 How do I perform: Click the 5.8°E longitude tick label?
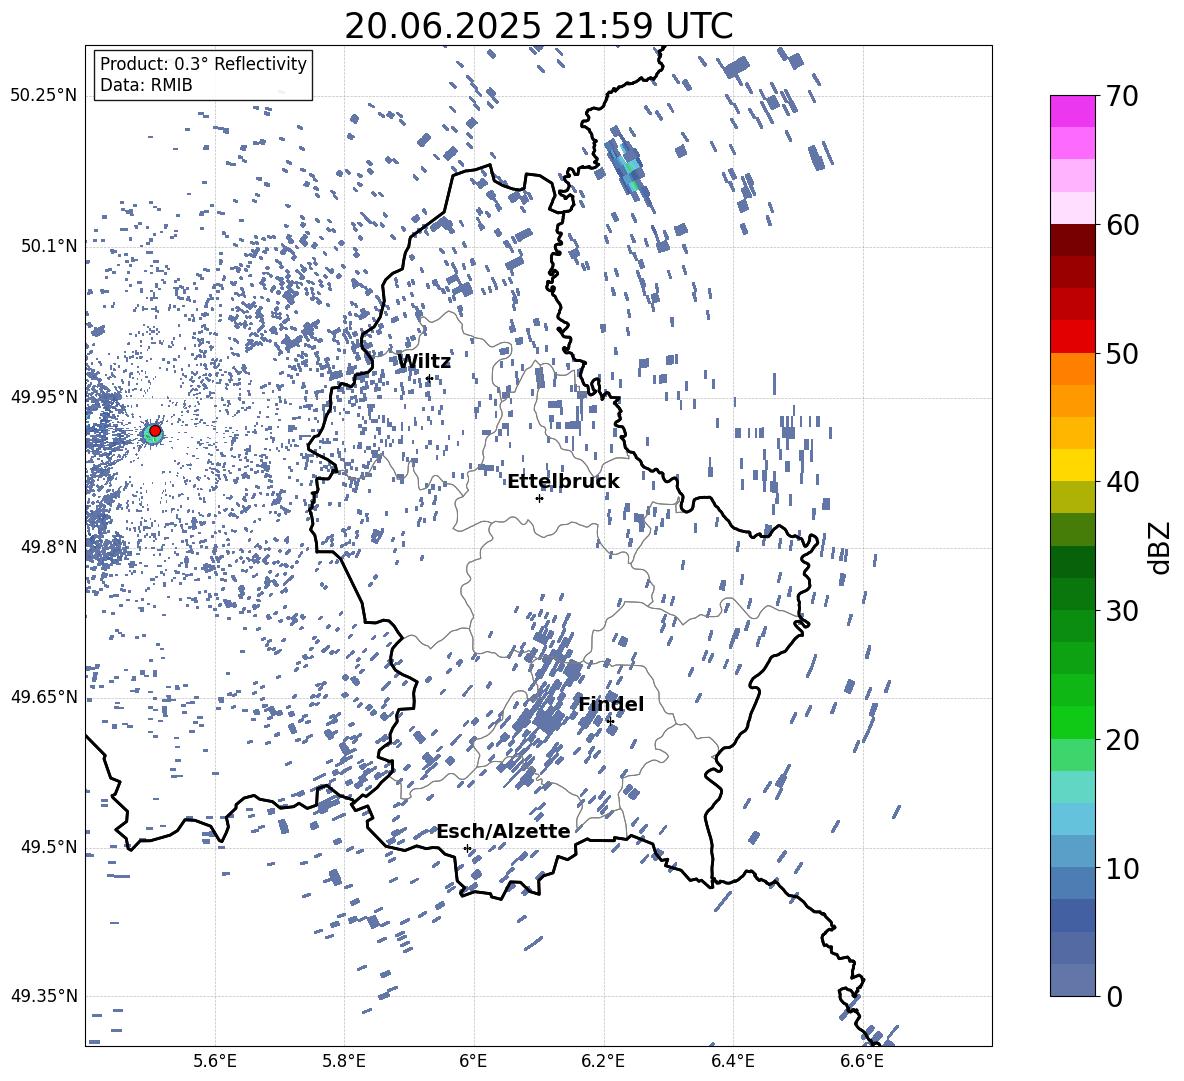[344, 1061]
